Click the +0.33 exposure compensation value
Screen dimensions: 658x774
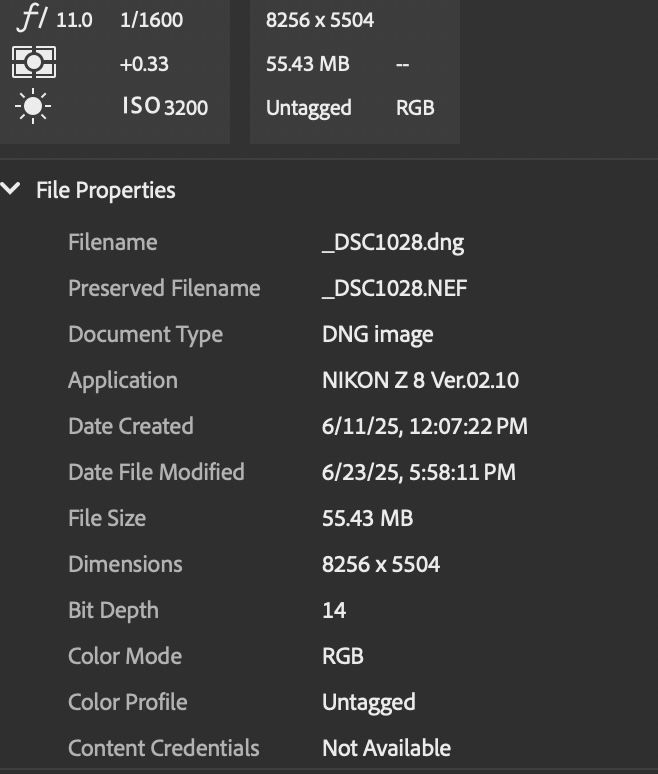pyautogui.click(x=143, y=64)
